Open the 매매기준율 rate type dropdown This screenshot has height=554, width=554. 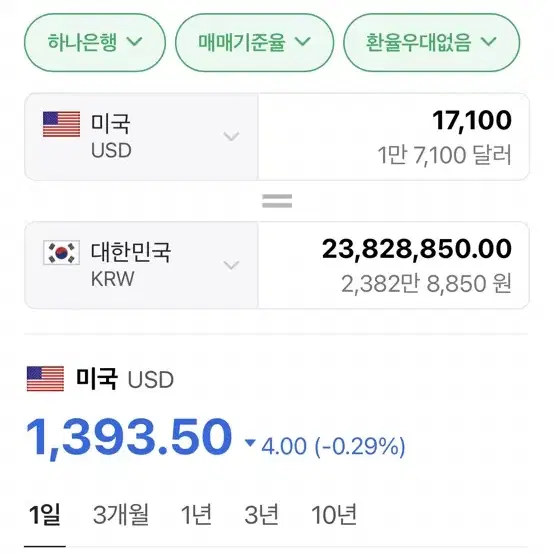[254, 42]
